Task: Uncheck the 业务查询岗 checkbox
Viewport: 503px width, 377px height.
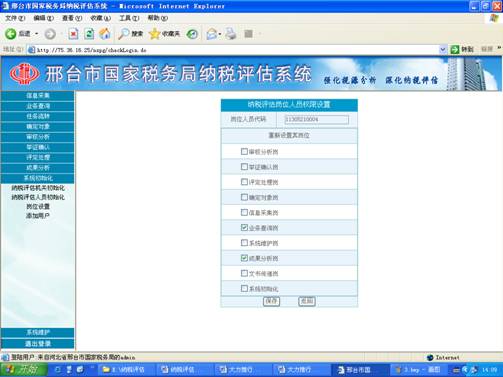Action: coord(244,227)
